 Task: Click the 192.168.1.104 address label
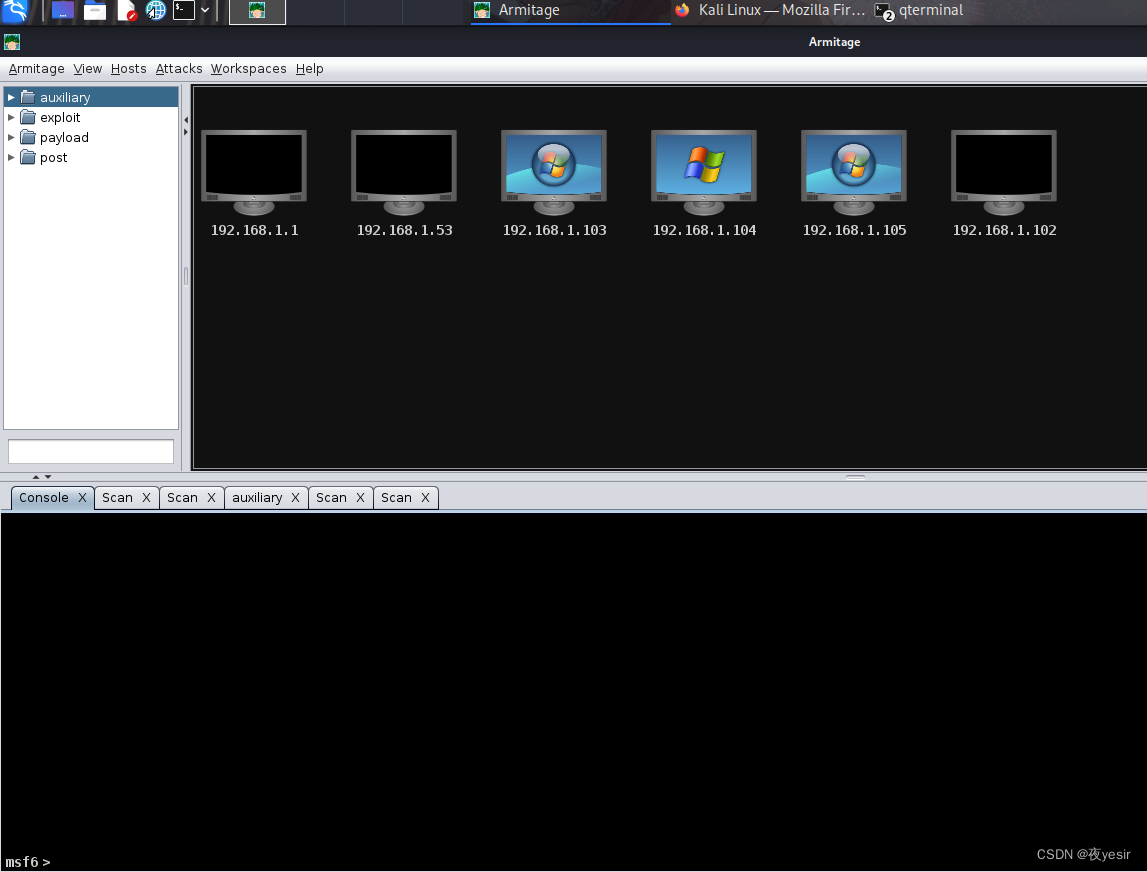704,230
